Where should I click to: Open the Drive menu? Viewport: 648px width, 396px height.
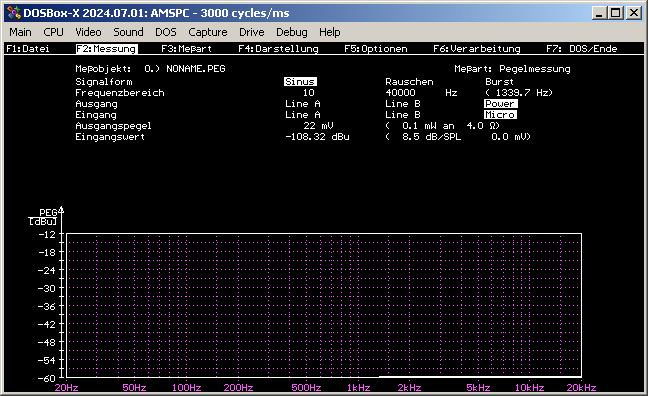251,32
